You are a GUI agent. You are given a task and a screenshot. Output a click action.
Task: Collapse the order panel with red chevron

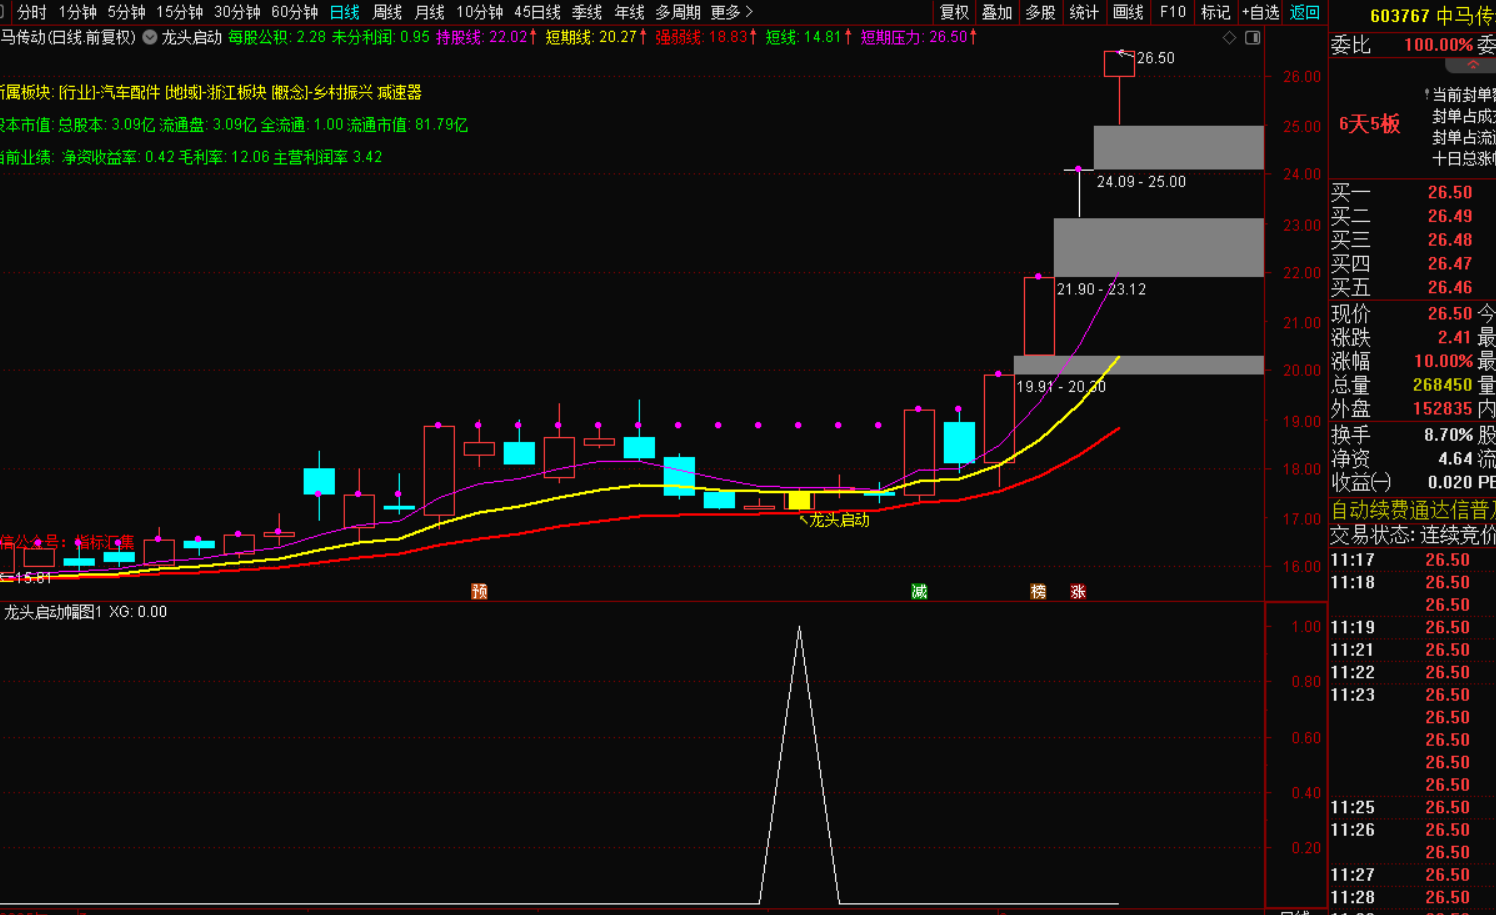click(x=1473, y=65)
